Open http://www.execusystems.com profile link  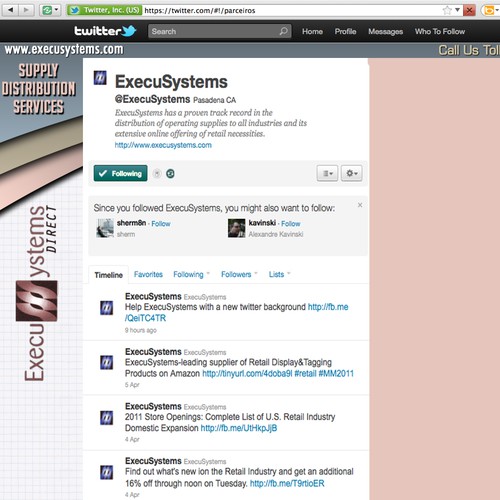point(163,145)
